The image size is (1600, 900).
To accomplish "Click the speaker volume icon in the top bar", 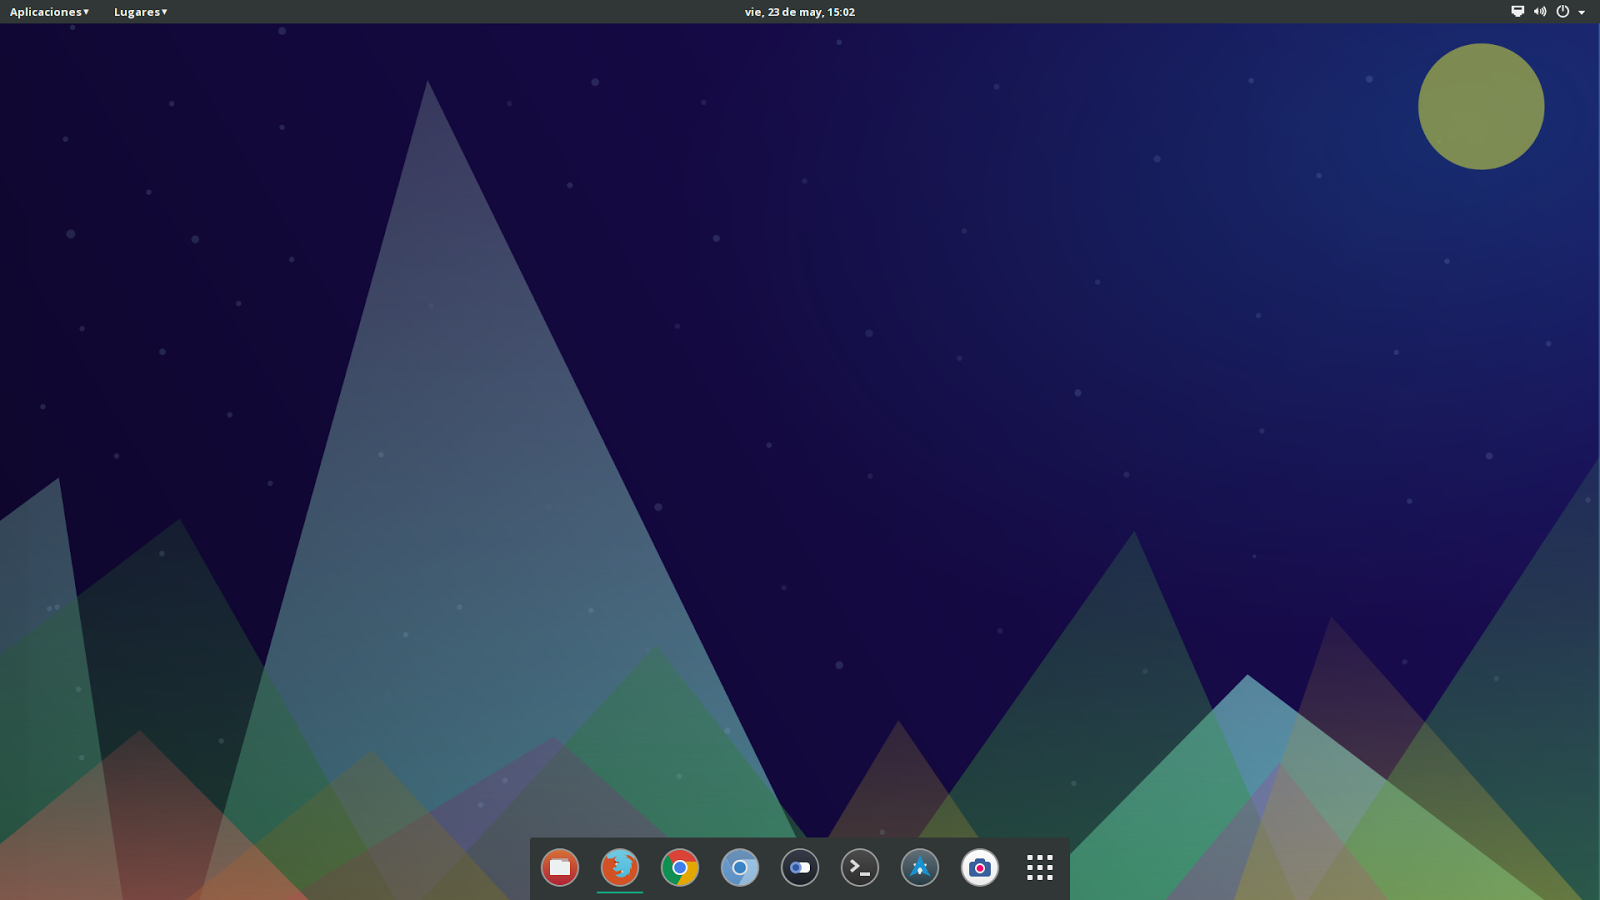I will click(x=1539, y=12).
